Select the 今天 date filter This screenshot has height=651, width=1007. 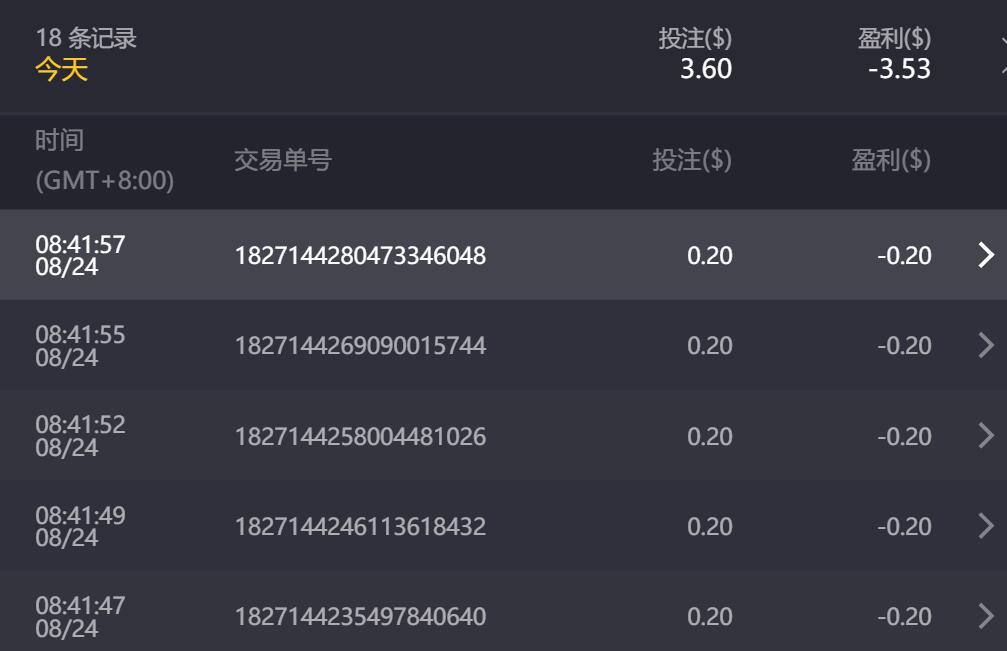[x=62, y=69]
